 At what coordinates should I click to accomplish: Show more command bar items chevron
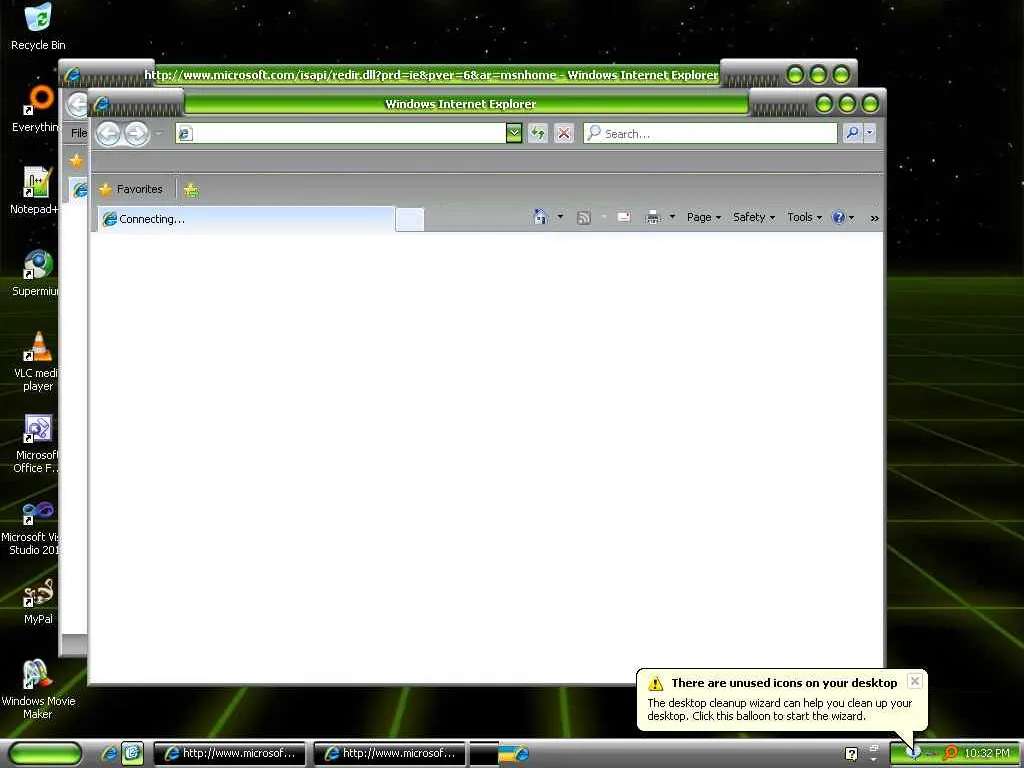[874, 218]
